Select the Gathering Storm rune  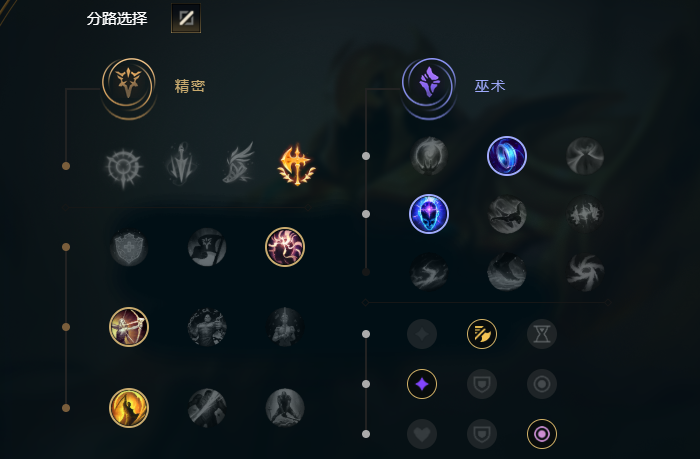pos(585,272)
